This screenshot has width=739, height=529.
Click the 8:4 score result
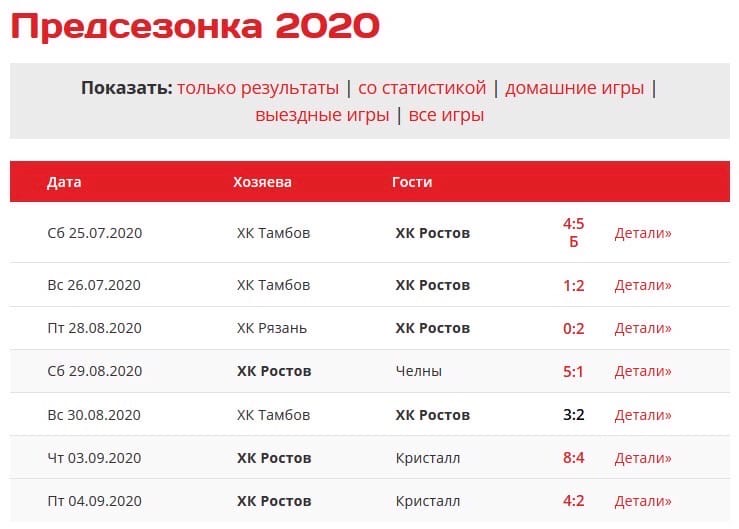click(574, 458)
